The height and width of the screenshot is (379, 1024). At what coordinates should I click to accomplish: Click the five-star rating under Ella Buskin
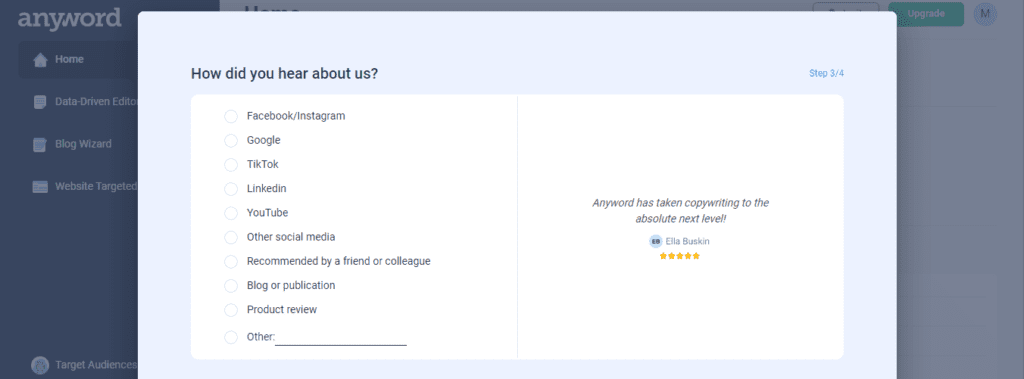pyautogui.click(x=680, y=256)
